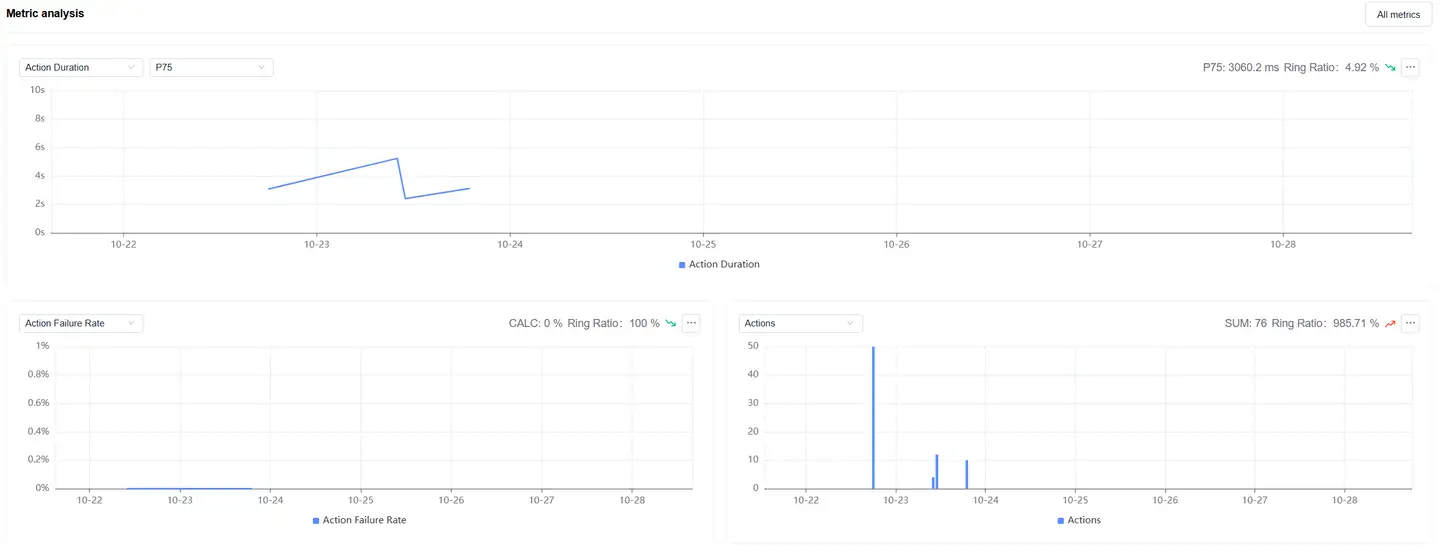Toggle Action Duration series via legend label
1440x556 pixels.
pyautogui.click(x=724, y=265)
